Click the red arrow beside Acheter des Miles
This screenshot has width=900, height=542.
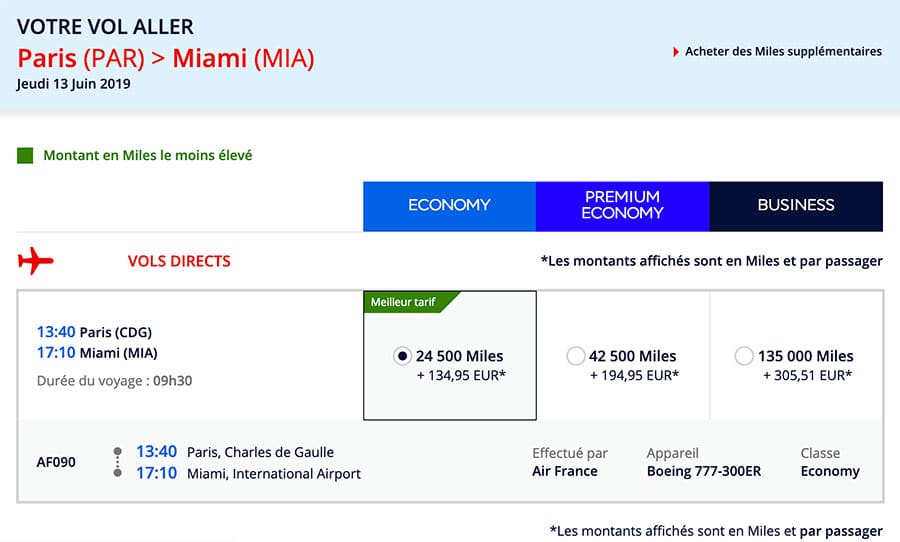point(677,52)
